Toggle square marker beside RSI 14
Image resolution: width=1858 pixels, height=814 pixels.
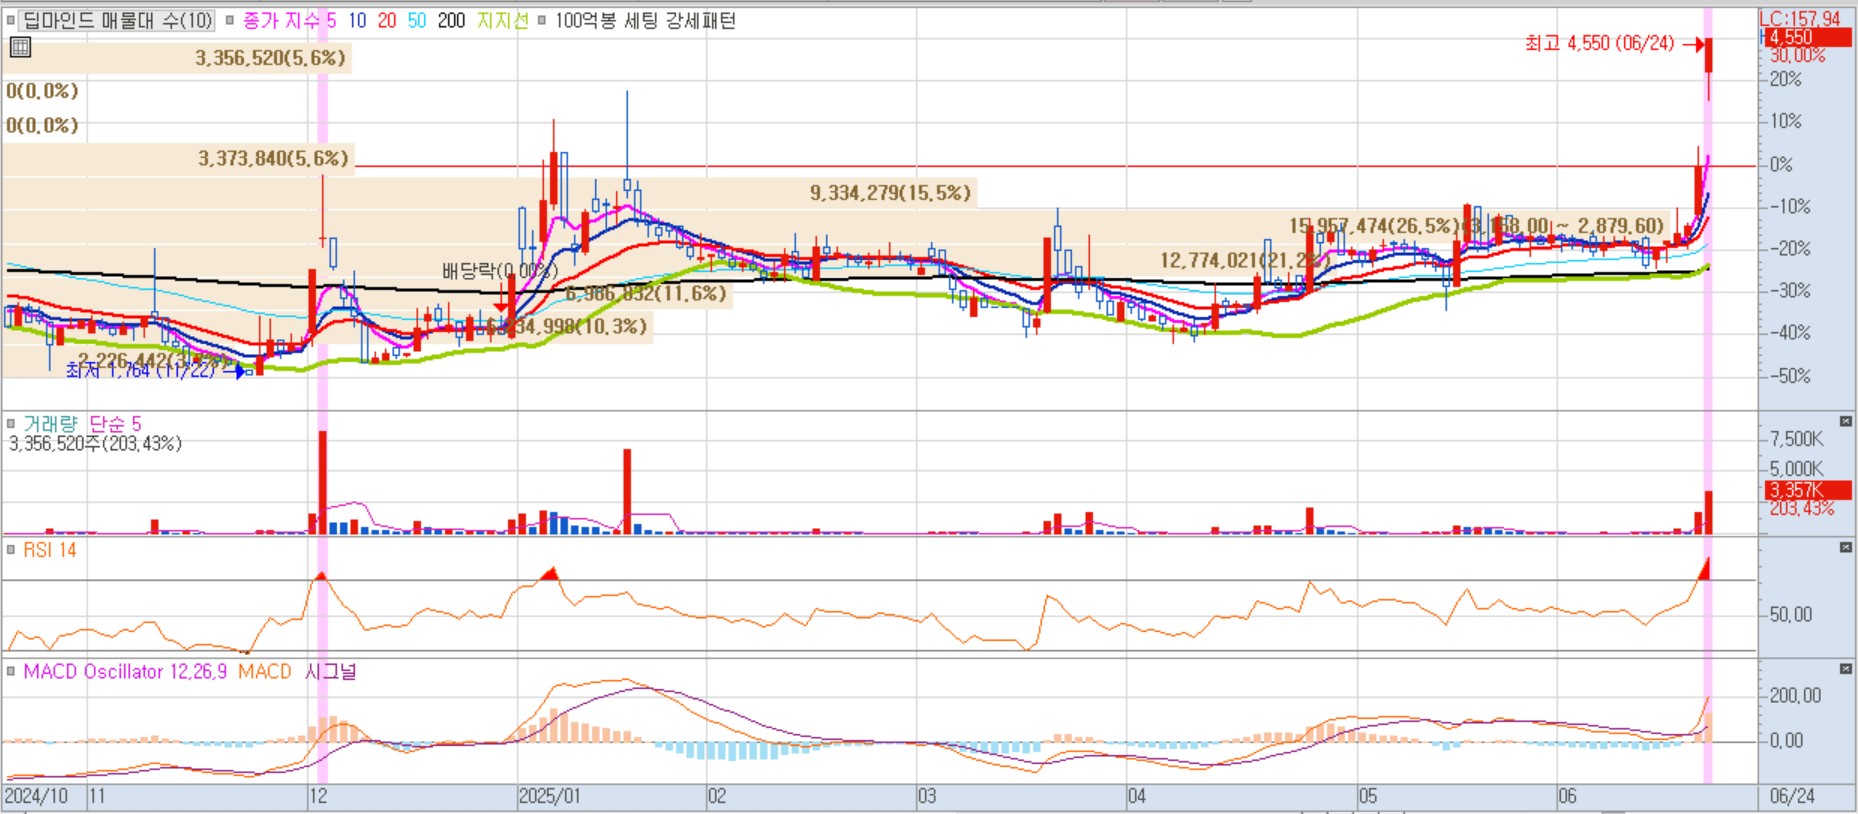pyautogui.click(x=11, y=549)
